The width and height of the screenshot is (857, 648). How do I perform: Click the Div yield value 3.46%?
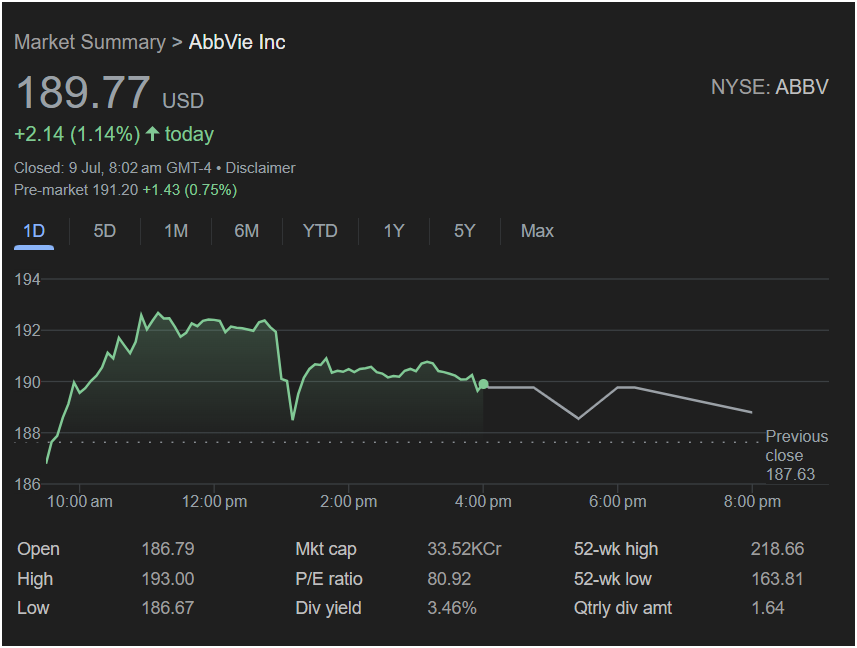[x=452, y=608]
